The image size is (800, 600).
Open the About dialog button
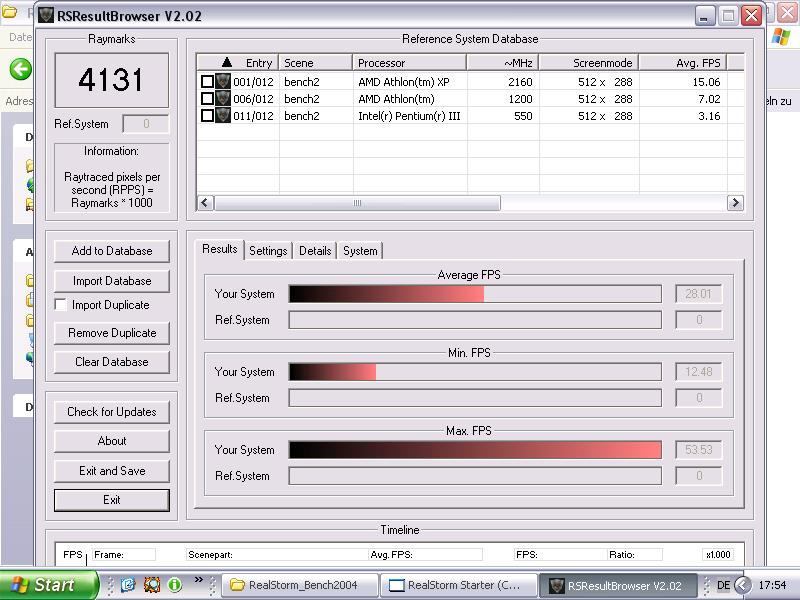pos(112,441)
